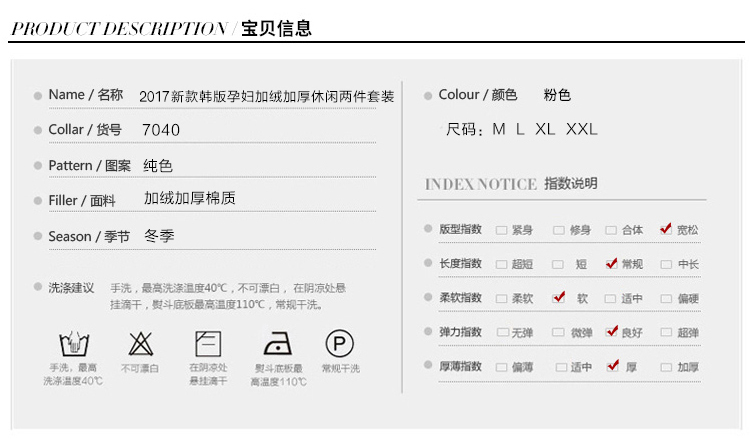Tick the 加厚 checkbox
Screen dimensions: 750x443
tap(666, 367)
